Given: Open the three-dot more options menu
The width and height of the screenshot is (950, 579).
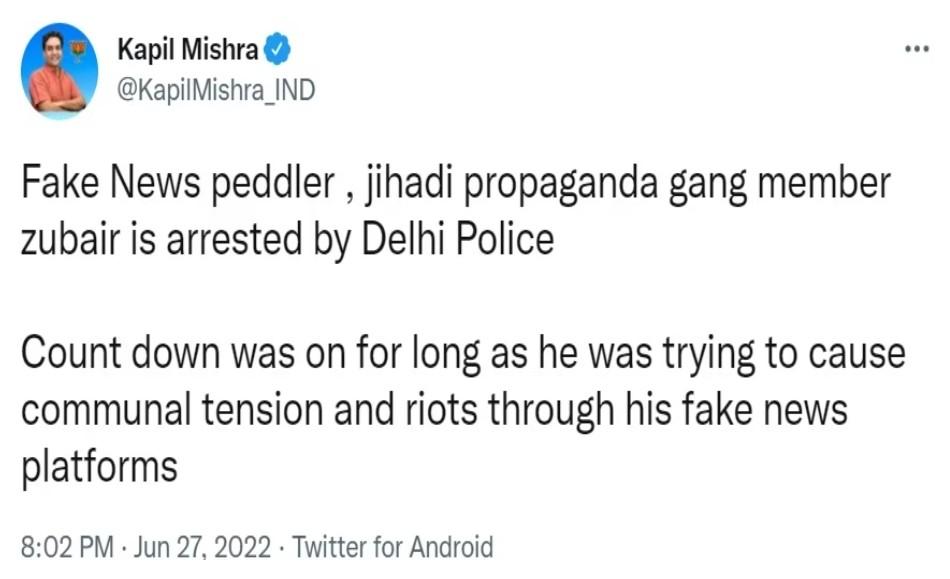Looking at the screenshot, I should pyautogui.click(x=917, y=49).
